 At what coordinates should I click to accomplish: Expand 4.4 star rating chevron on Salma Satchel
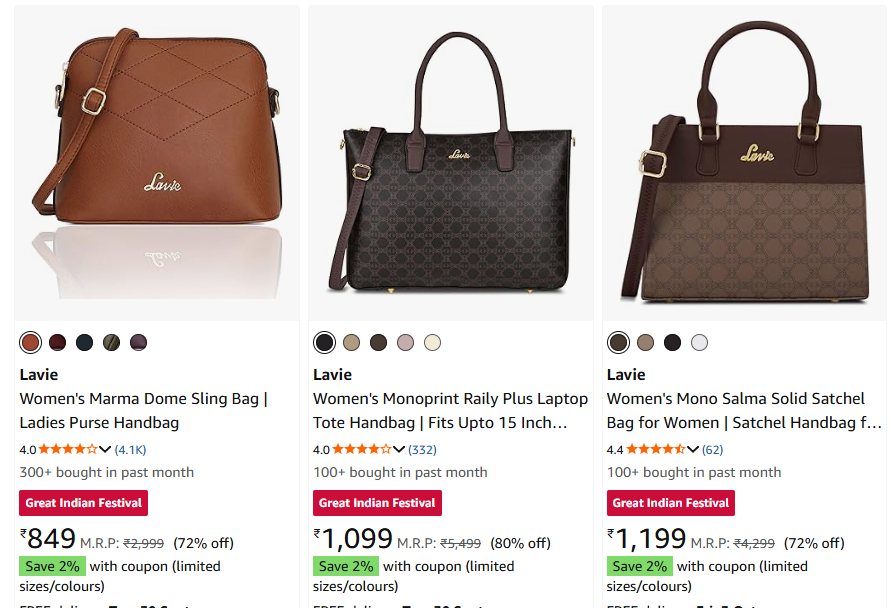(x=692, y=450)
